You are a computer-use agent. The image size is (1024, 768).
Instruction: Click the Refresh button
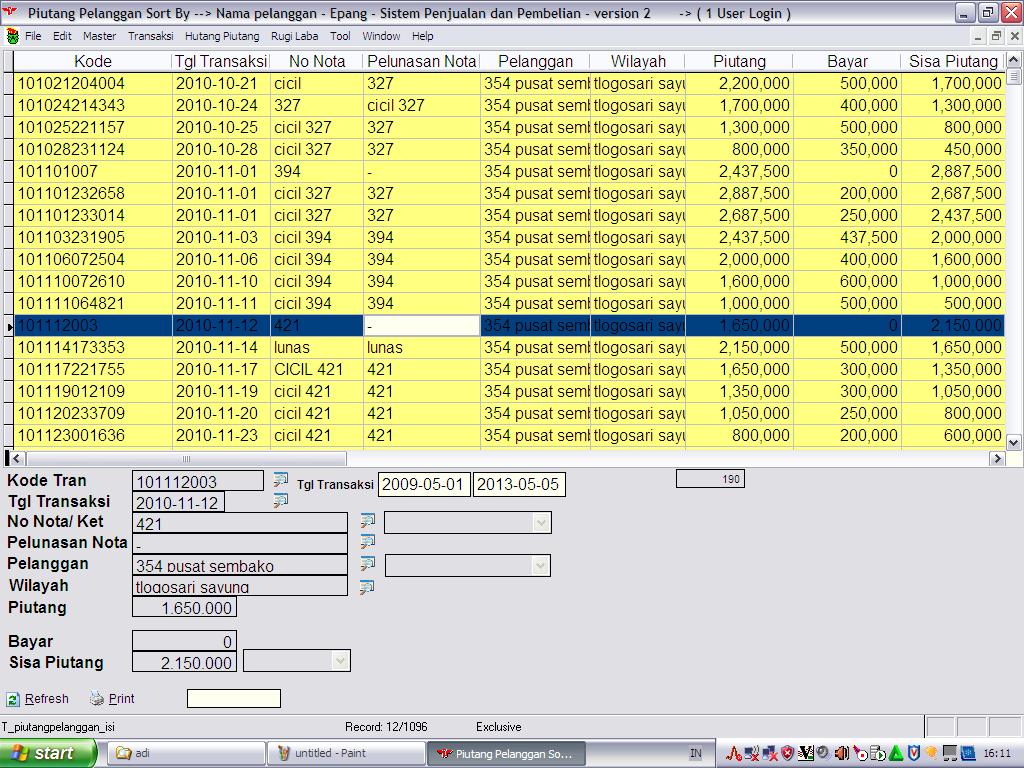point(38,699)
